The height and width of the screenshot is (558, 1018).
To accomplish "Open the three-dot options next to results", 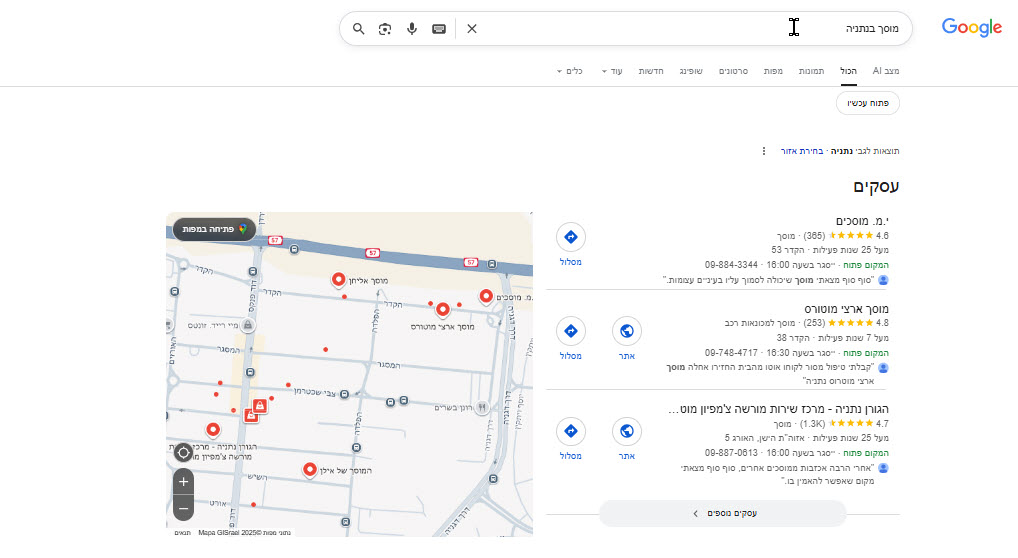I will click(x=764, y=151).
